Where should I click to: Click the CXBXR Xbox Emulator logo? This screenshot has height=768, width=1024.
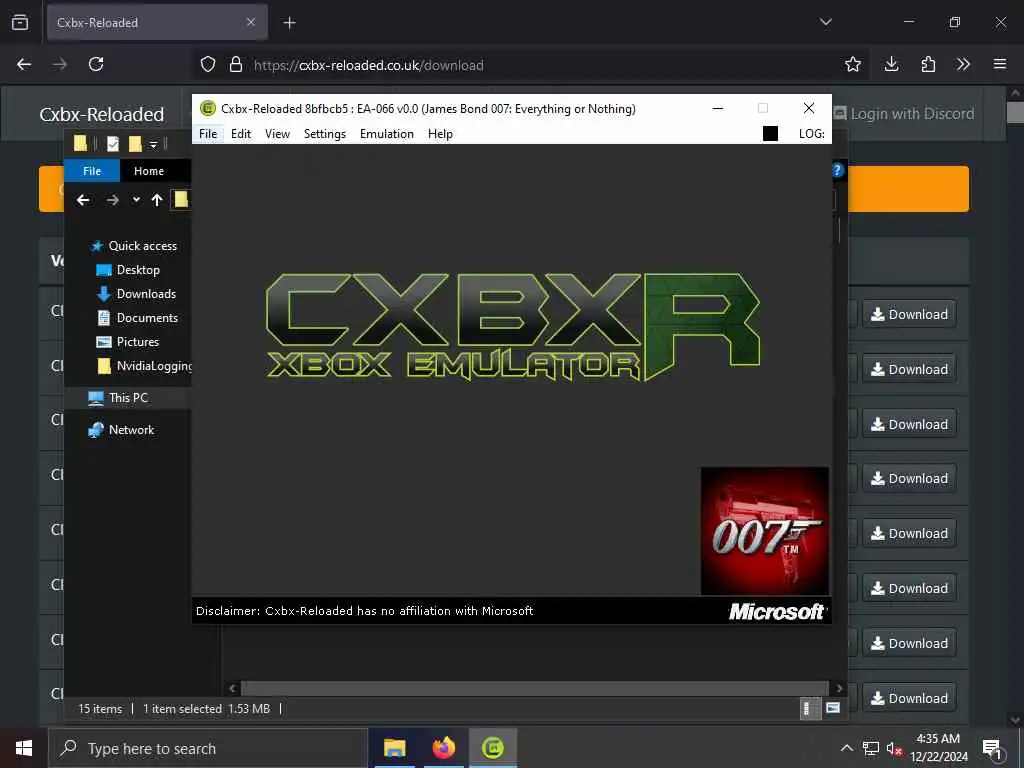pyautogui.click(x=513, y=327)
